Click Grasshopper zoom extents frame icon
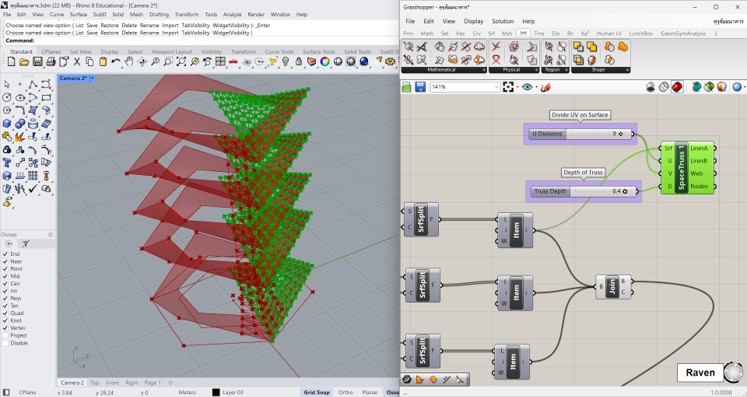 [508, 87]
